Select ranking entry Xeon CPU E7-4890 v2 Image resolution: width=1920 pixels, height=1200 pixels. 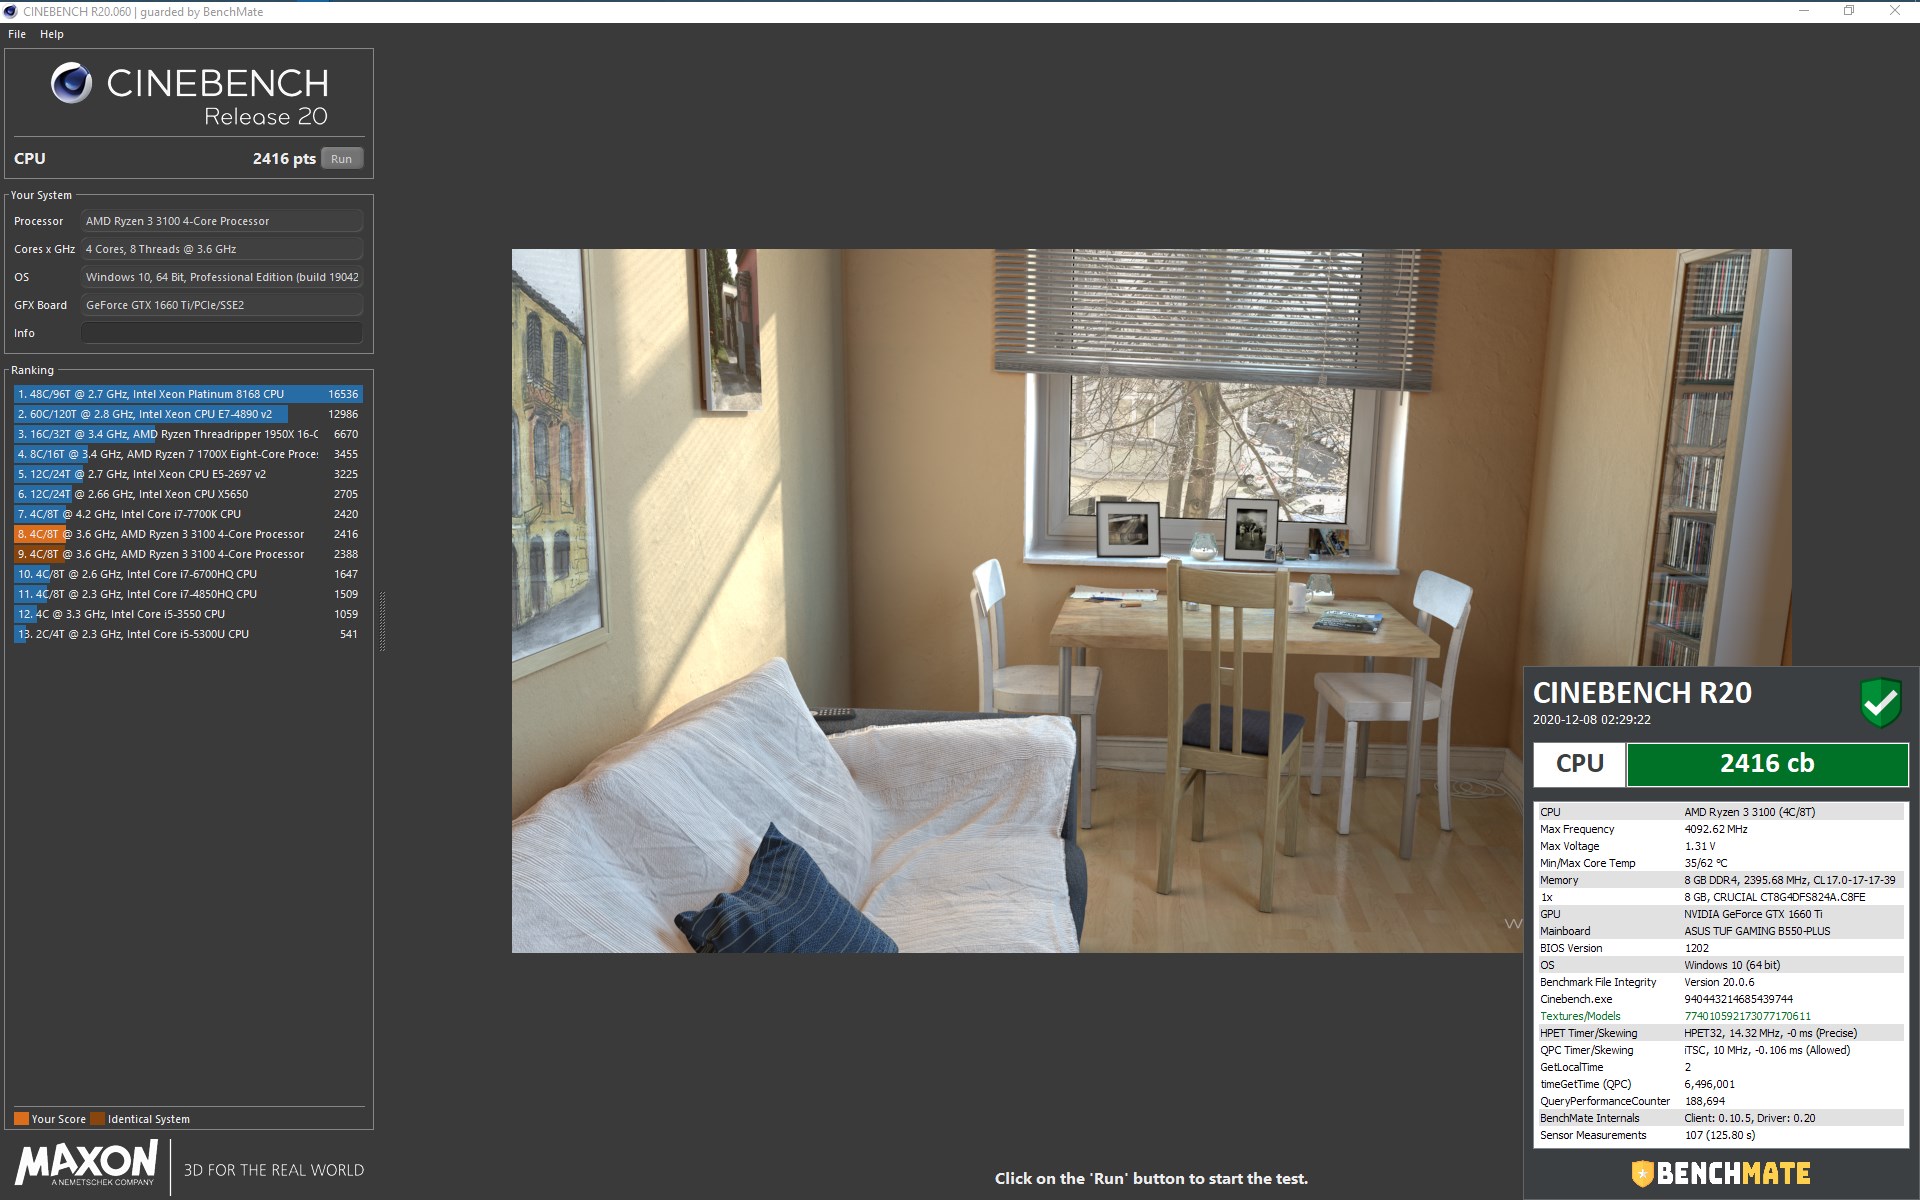pos(188,414)
